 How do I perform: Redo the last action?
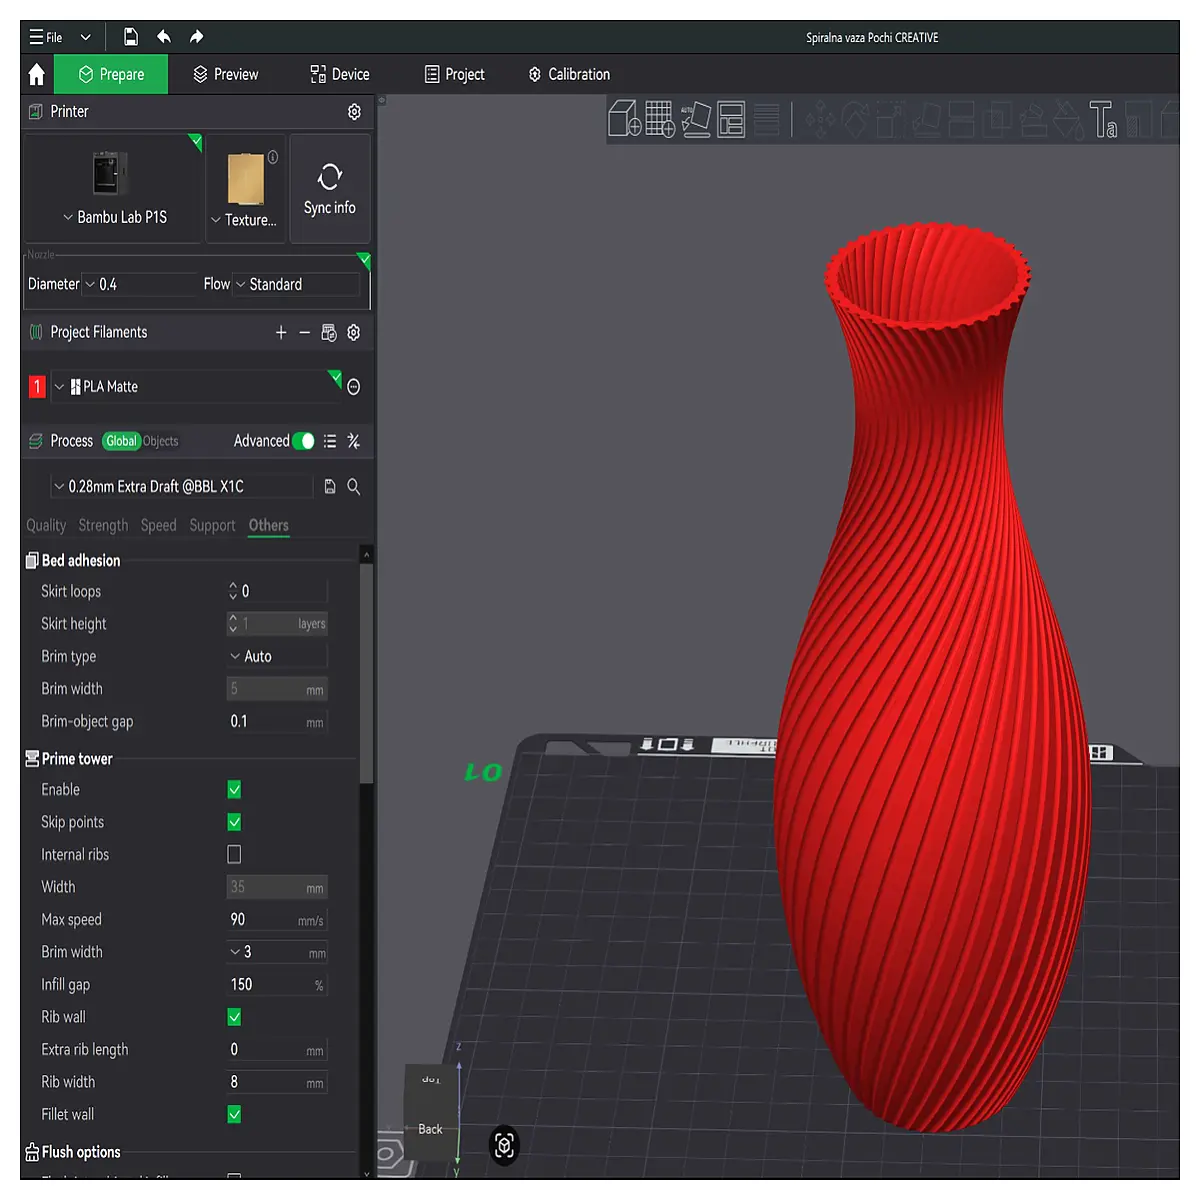[x=196, y=37]
